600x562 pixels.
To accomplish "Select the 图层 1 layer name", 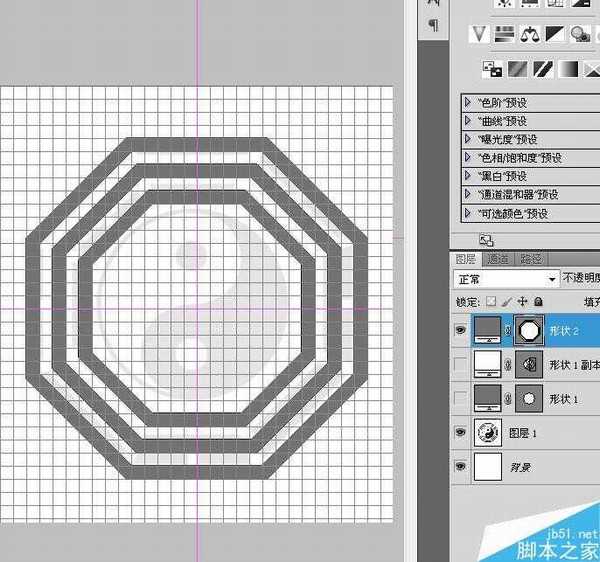I will pyautogui.click(x=522, y=433).
